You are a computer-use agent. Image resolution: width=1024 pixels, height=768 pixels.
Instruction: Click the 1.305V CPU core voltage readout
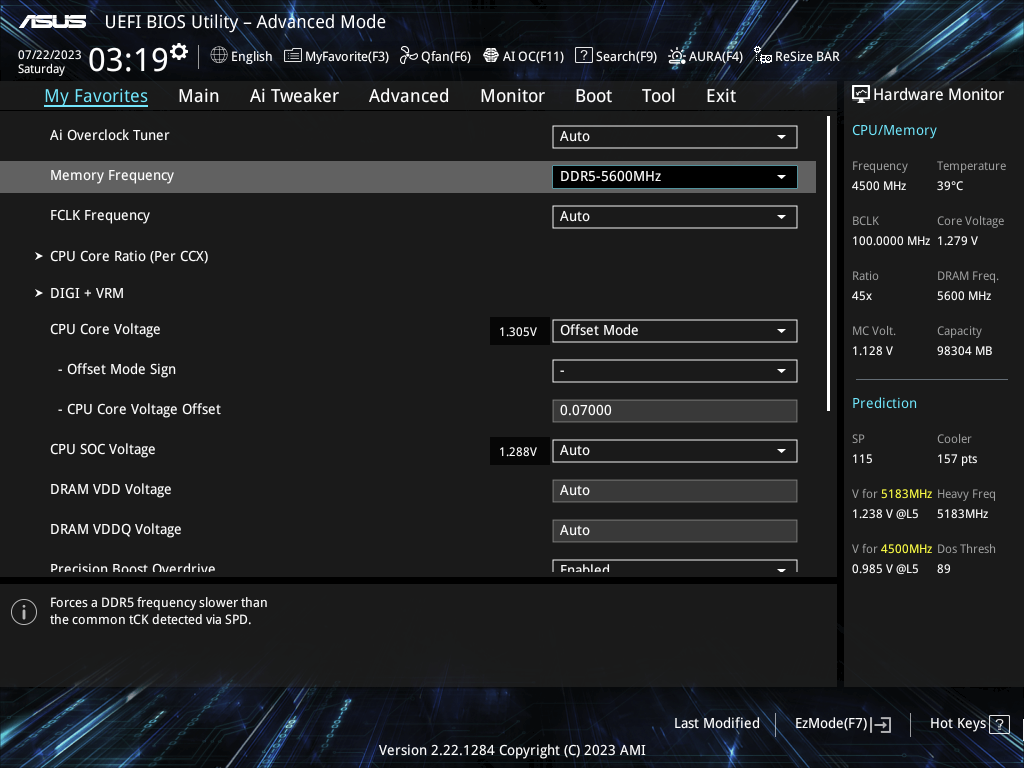519,332
